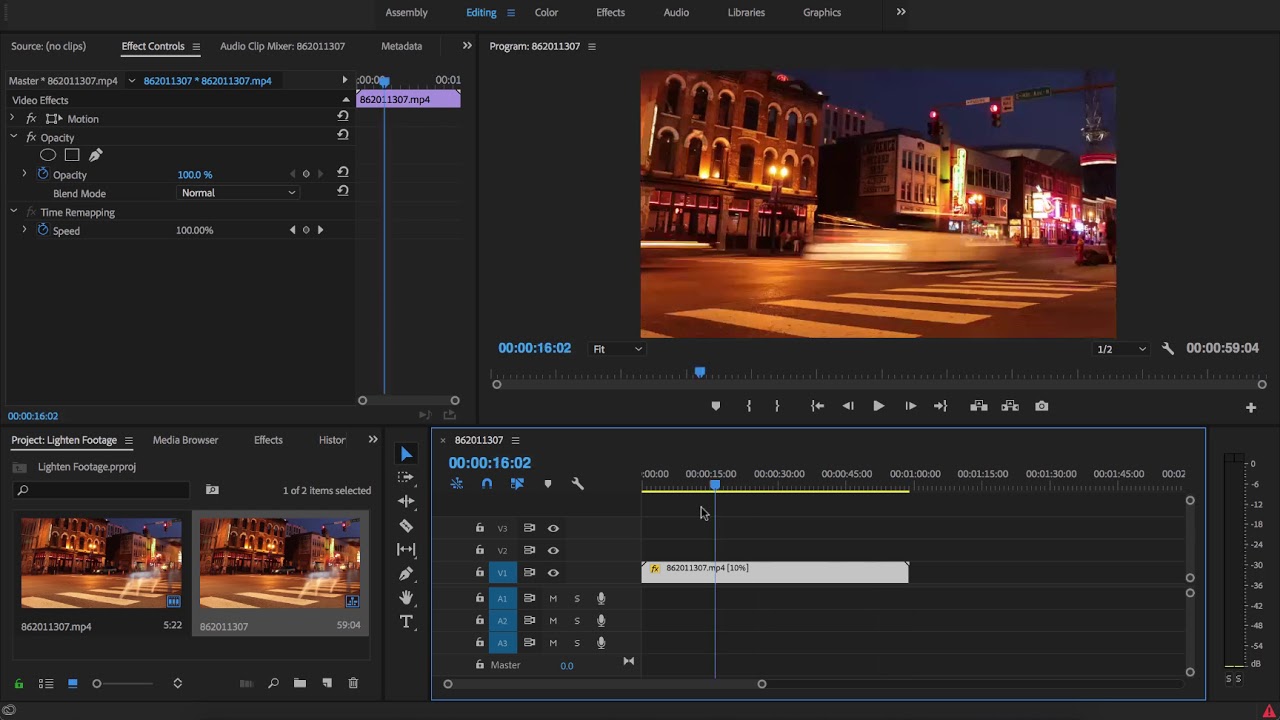Click the project thumbnail zoom slider
The height and width of the screenshot is (720, 1280).
(x=97, y=684)
